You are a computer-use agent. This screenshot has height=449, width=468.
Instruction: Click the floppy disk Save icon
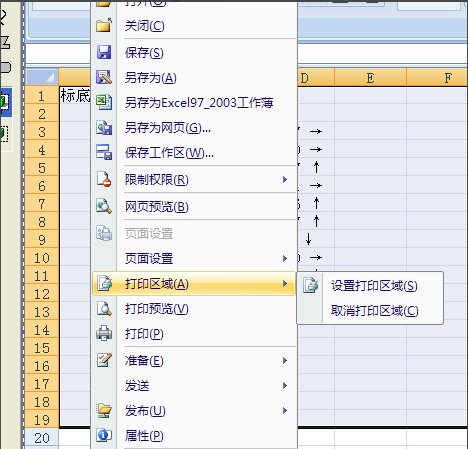pyautogui.click(x=104, y=52)
